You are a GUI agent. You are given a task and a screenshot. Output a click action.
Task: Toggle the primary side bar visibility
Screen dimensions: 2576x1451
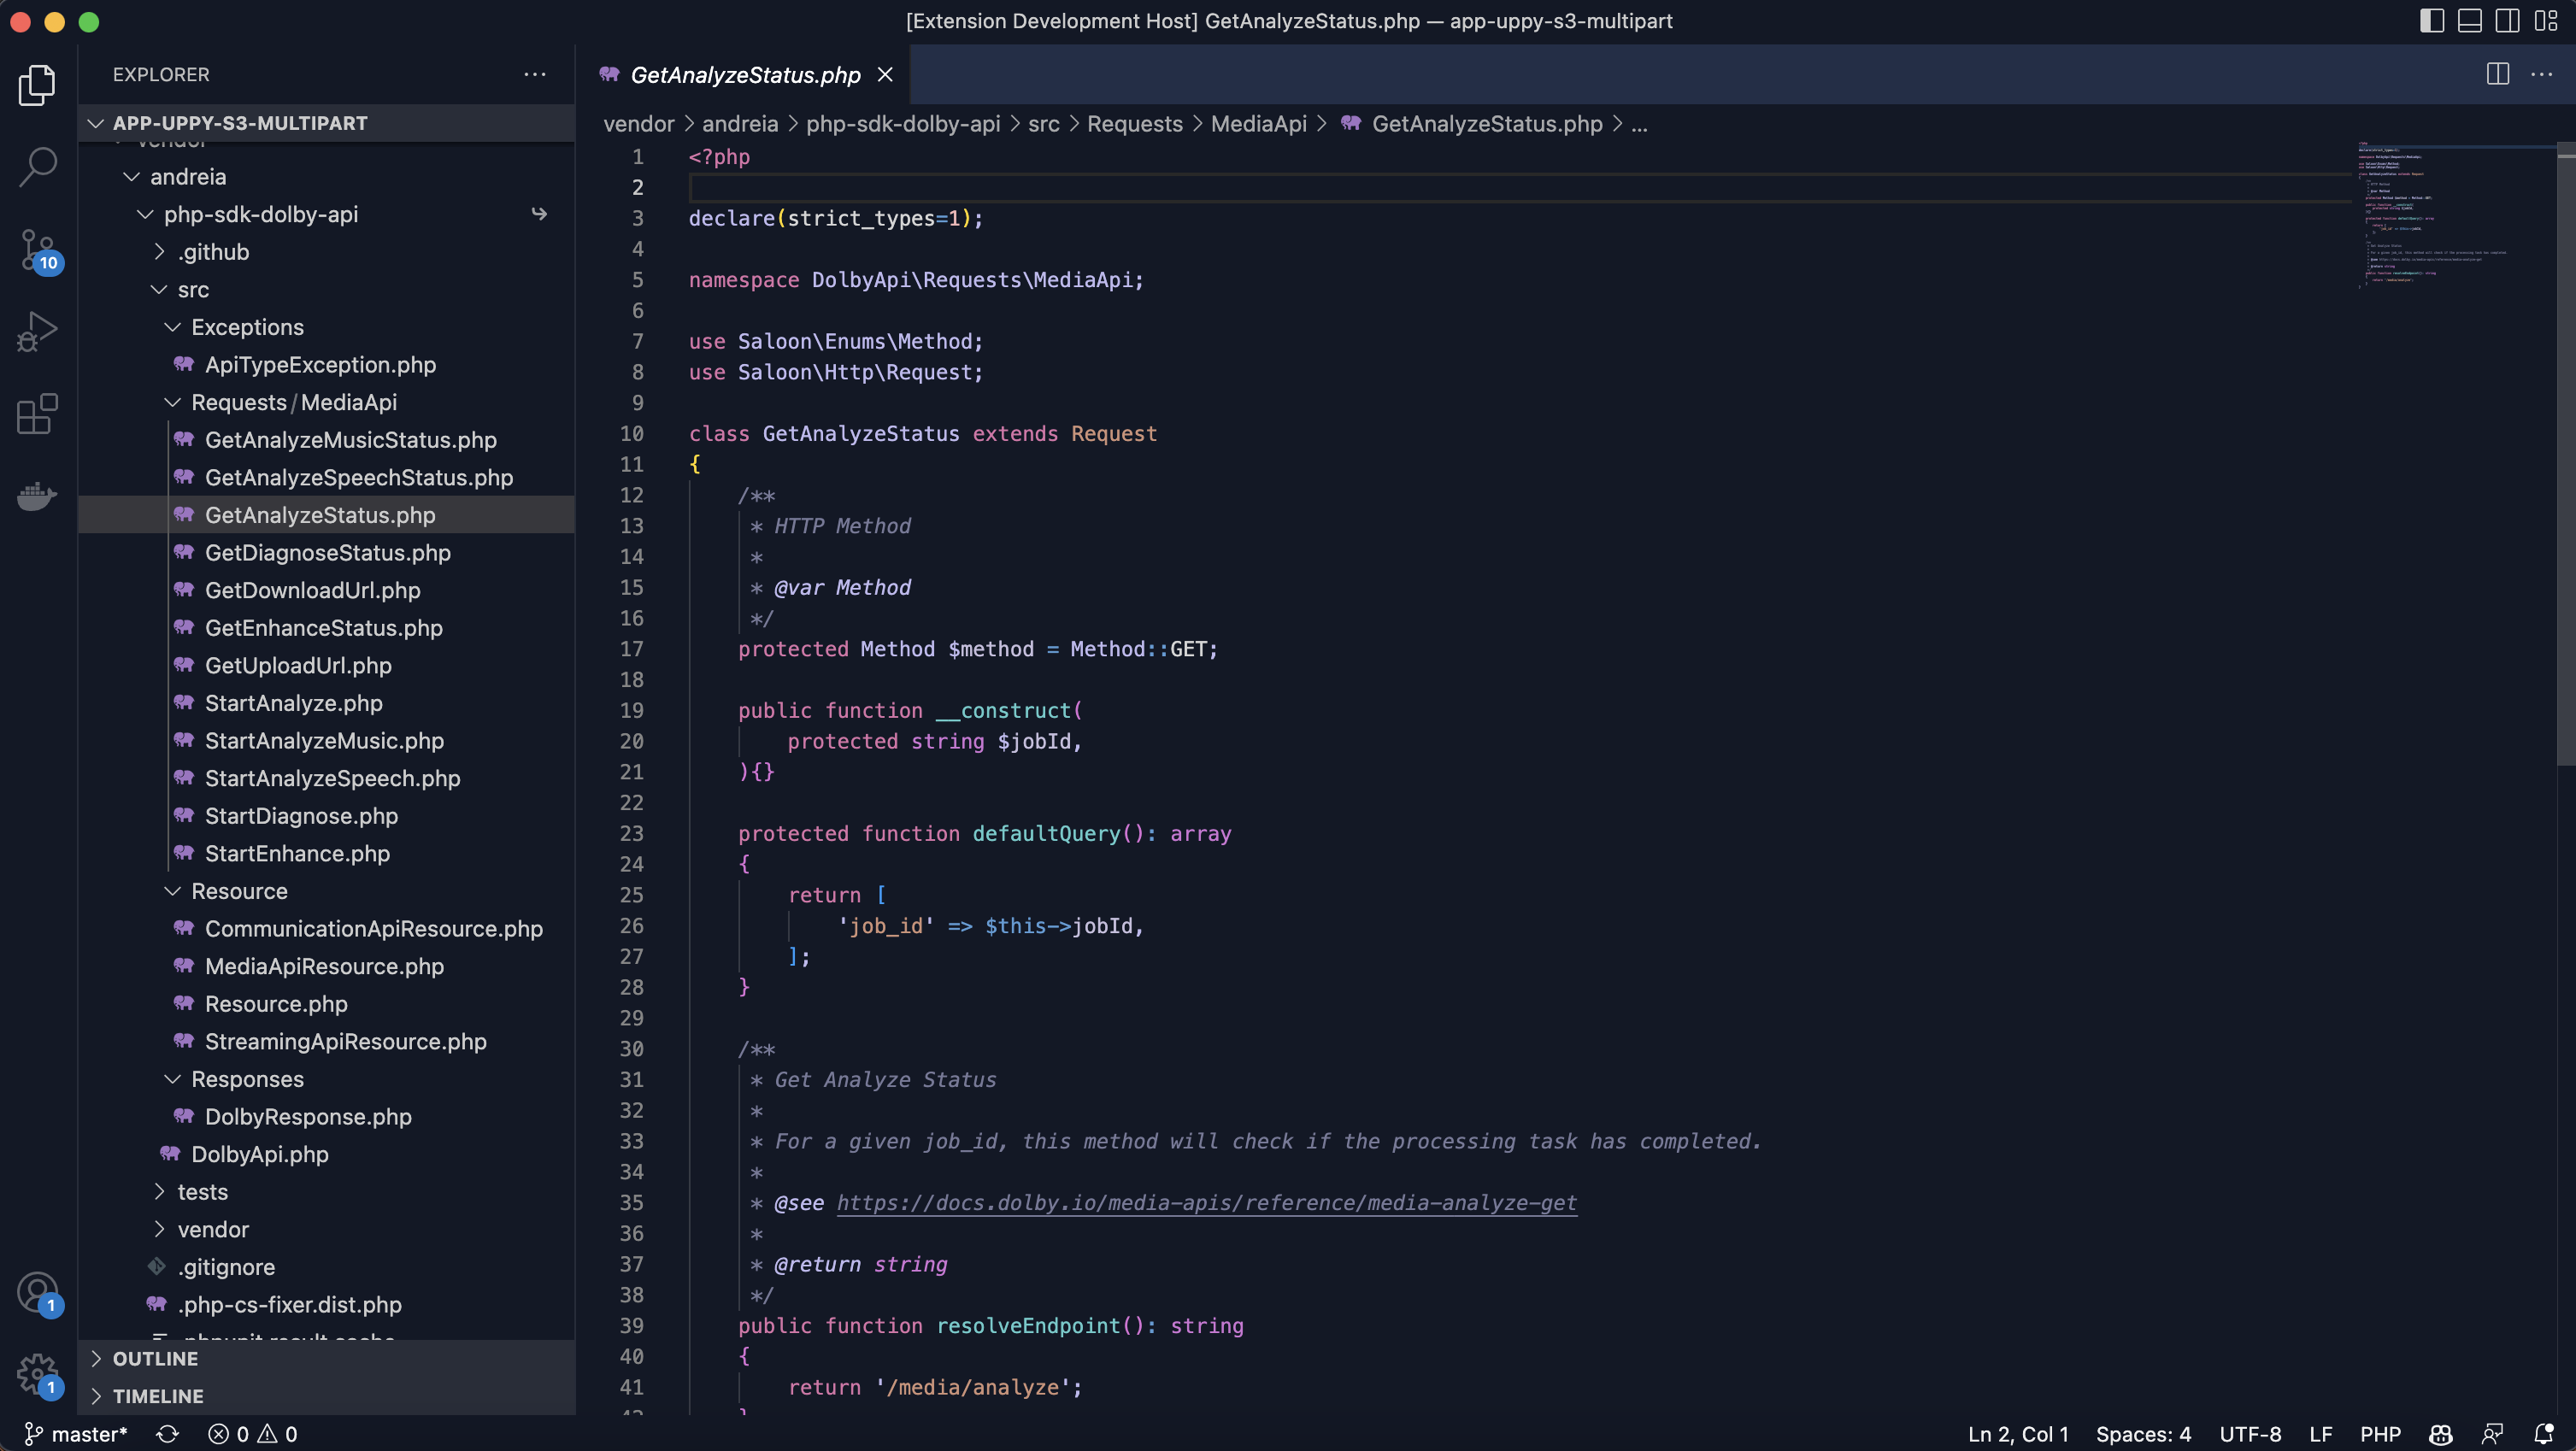[x=2431, y=21]
